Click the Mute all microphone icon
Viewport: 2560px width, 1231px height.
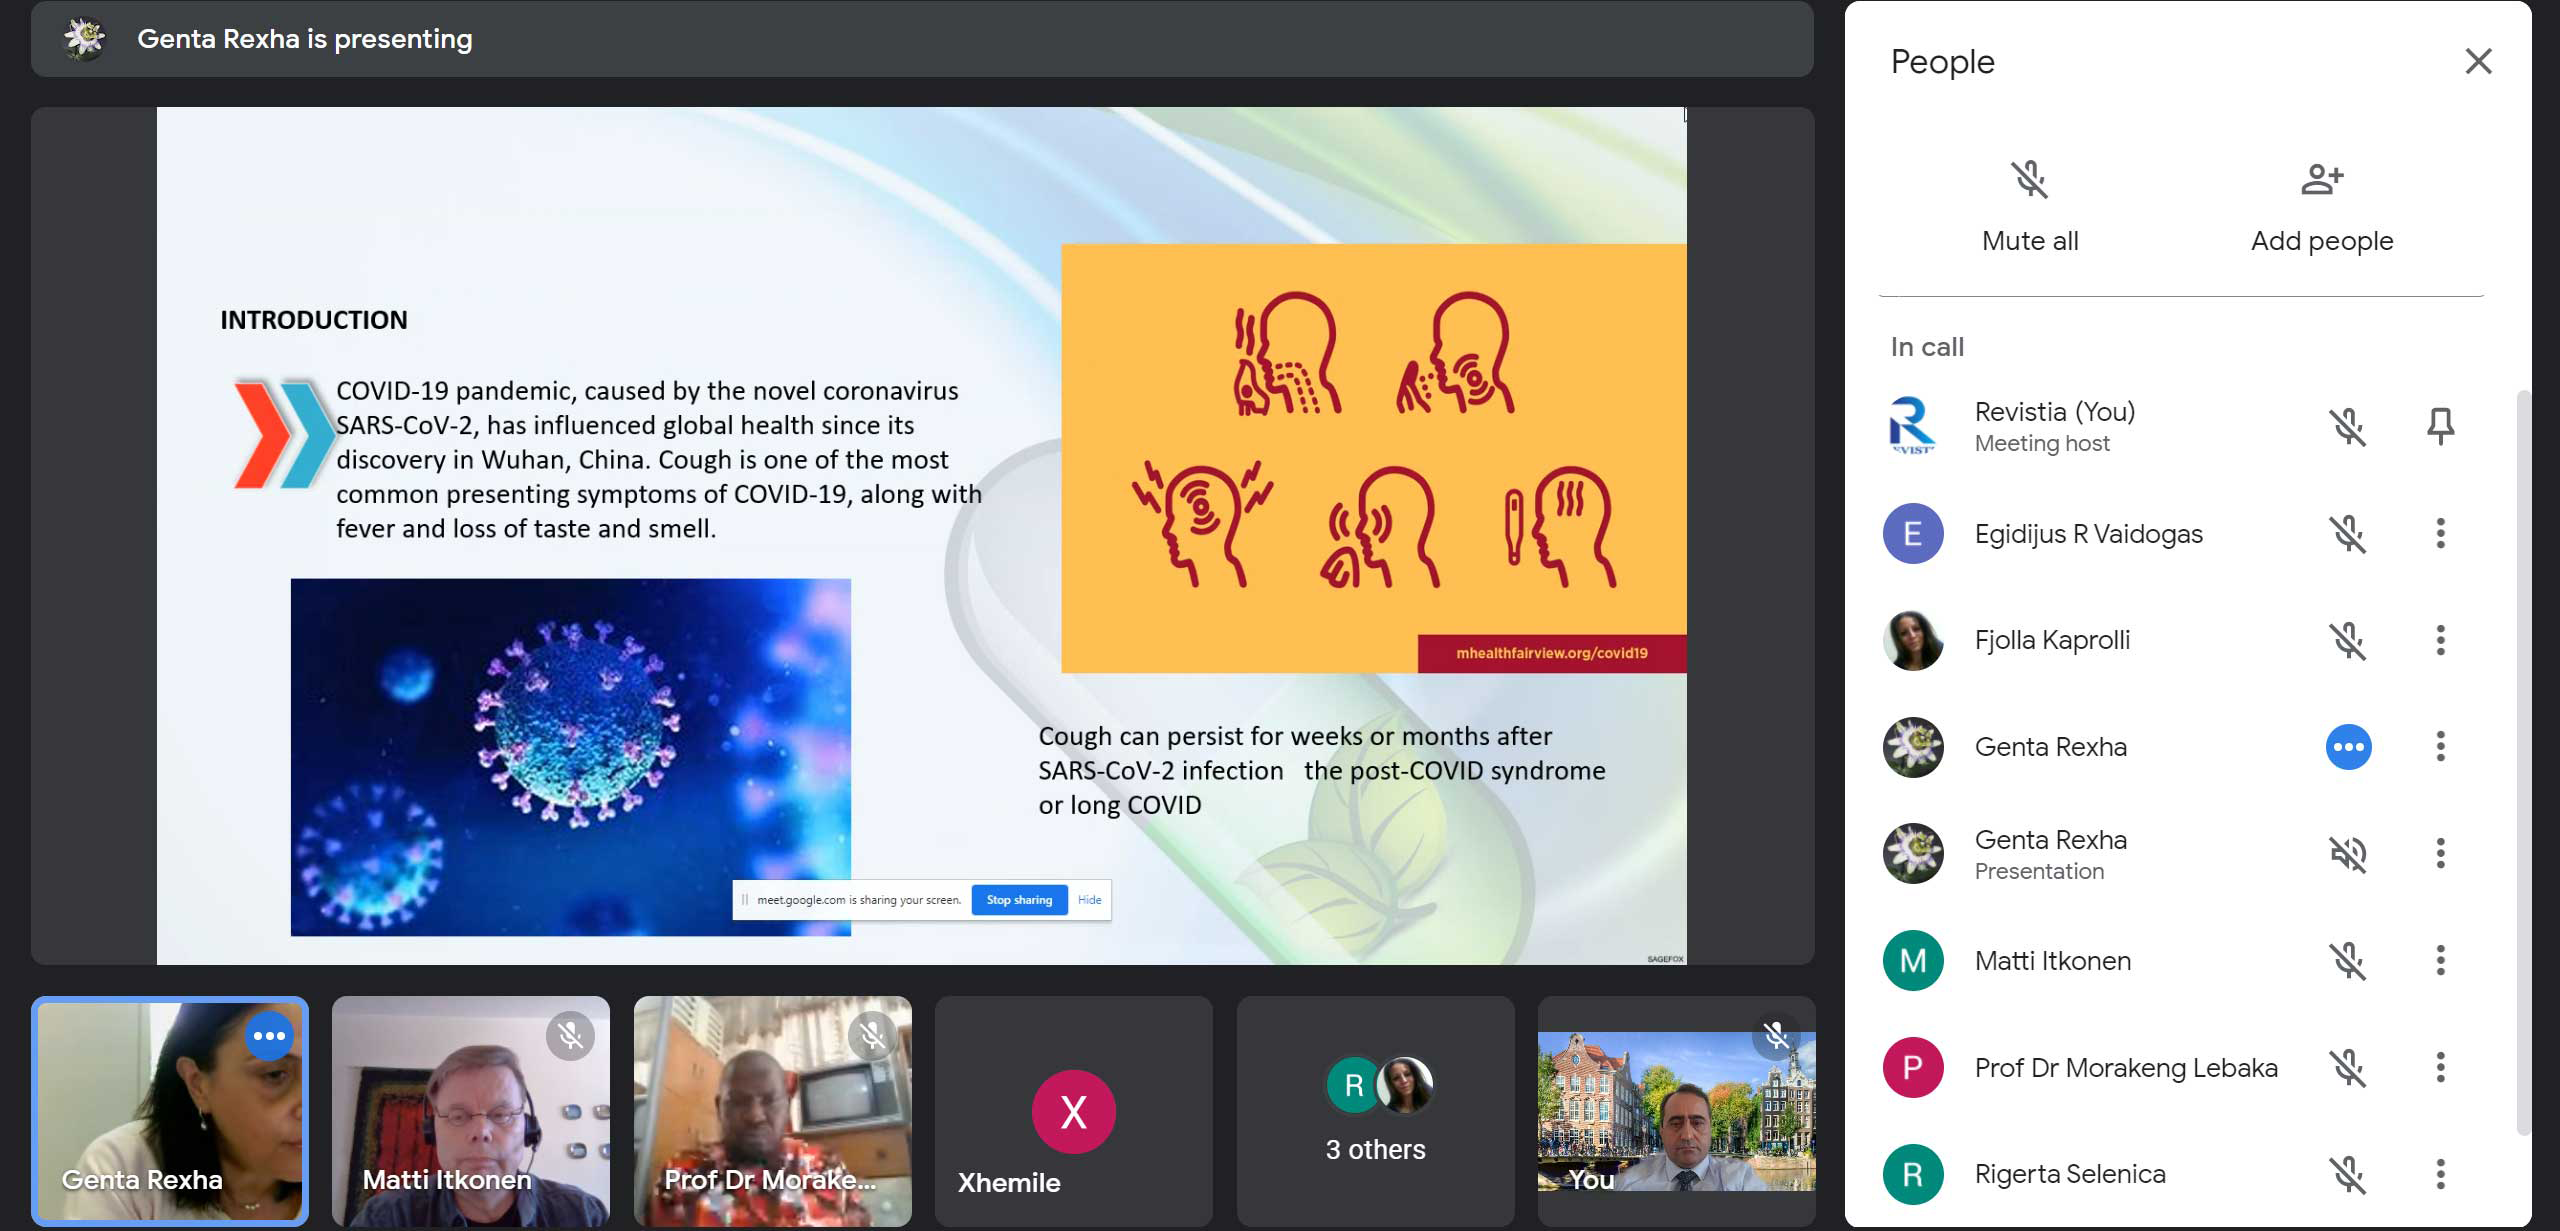pos(2029,180)
